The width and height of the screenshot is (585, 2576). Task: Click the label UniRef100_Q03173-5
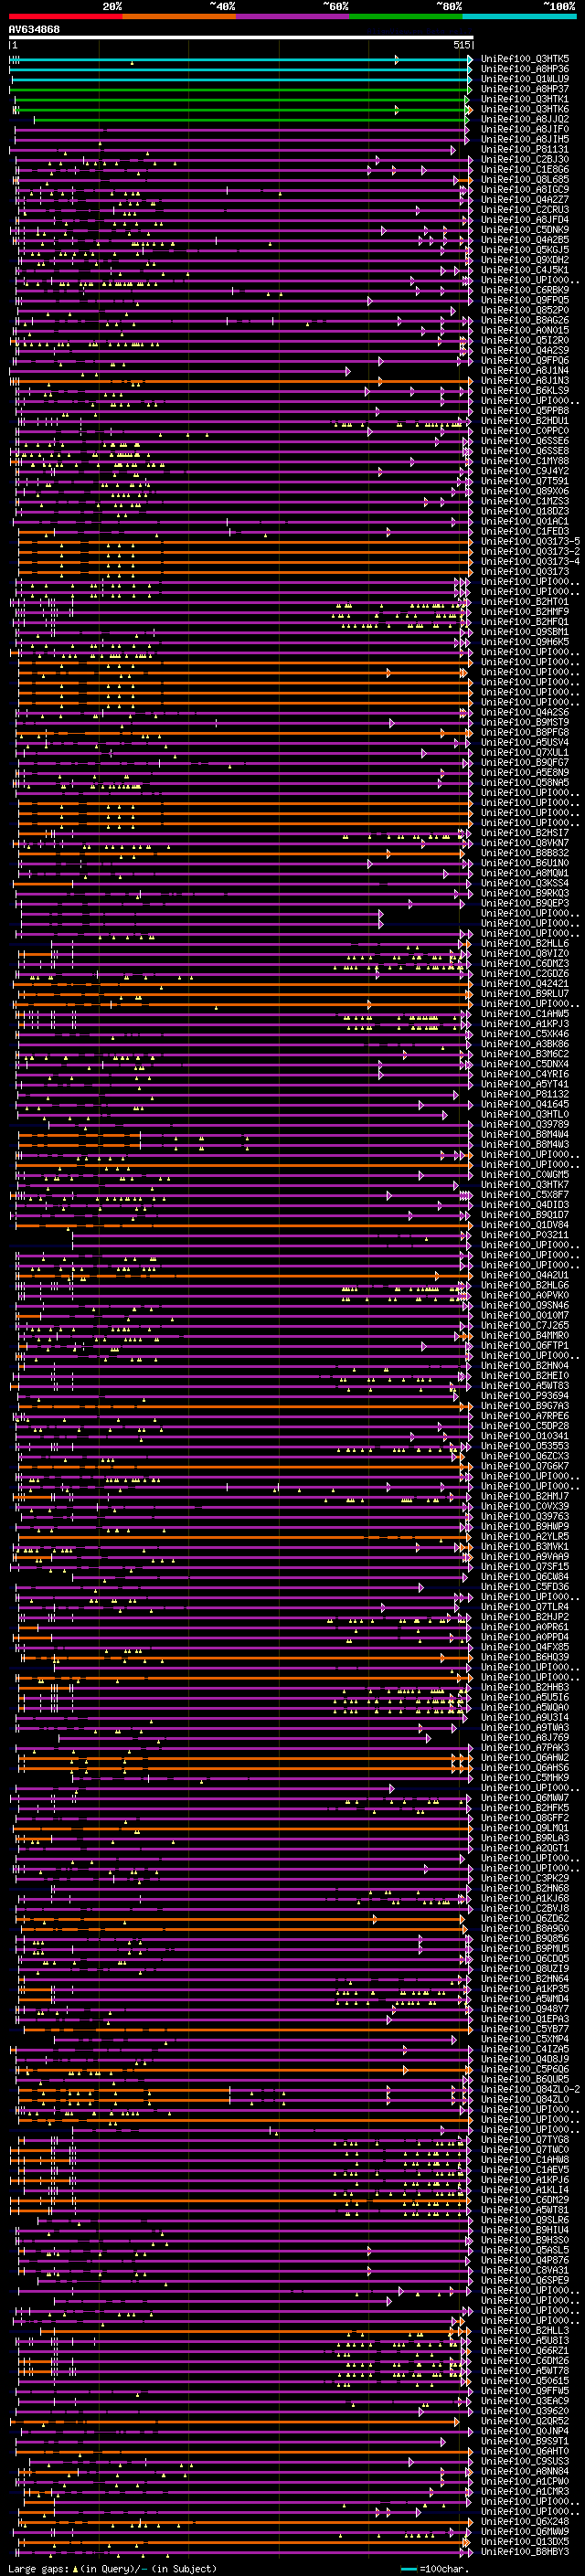(530, 542)
